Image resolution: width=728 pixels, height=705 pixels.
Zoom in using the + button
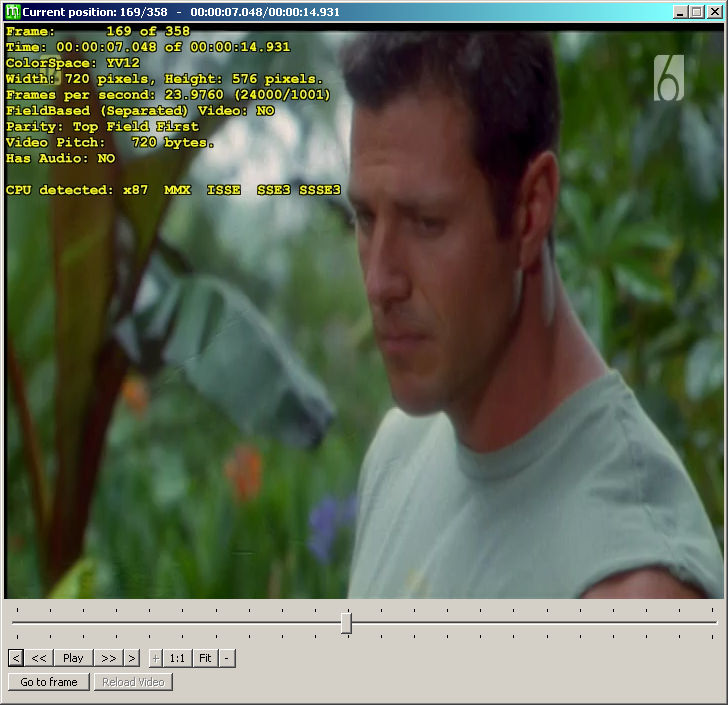[x=156, y=658]
